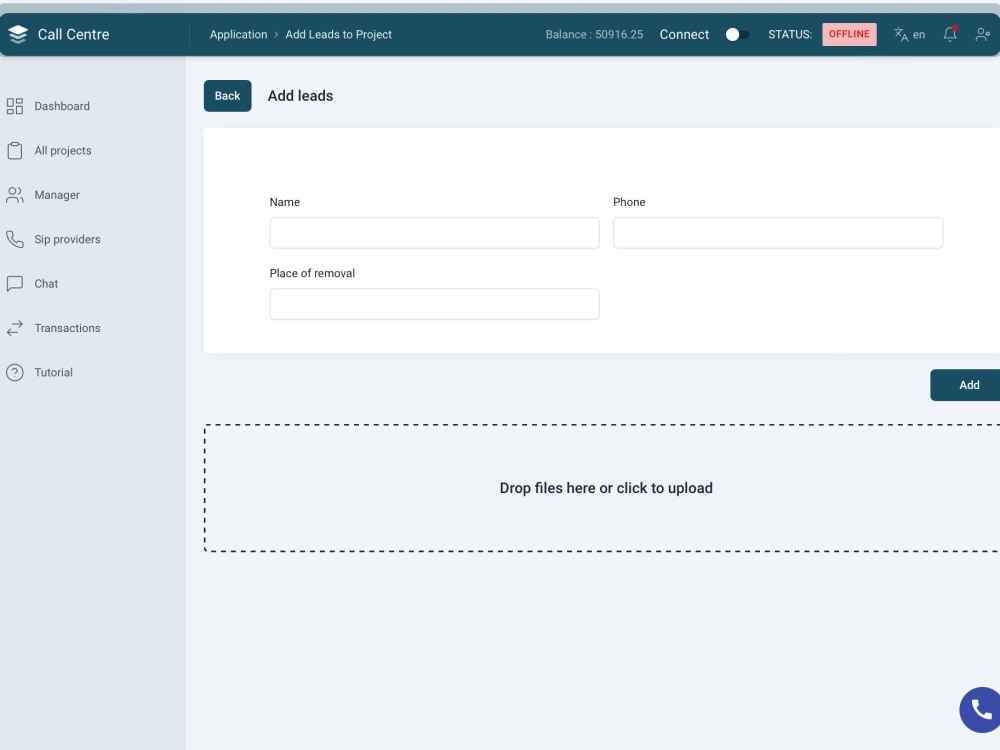Click the Add leads heading

pos(300,96)
